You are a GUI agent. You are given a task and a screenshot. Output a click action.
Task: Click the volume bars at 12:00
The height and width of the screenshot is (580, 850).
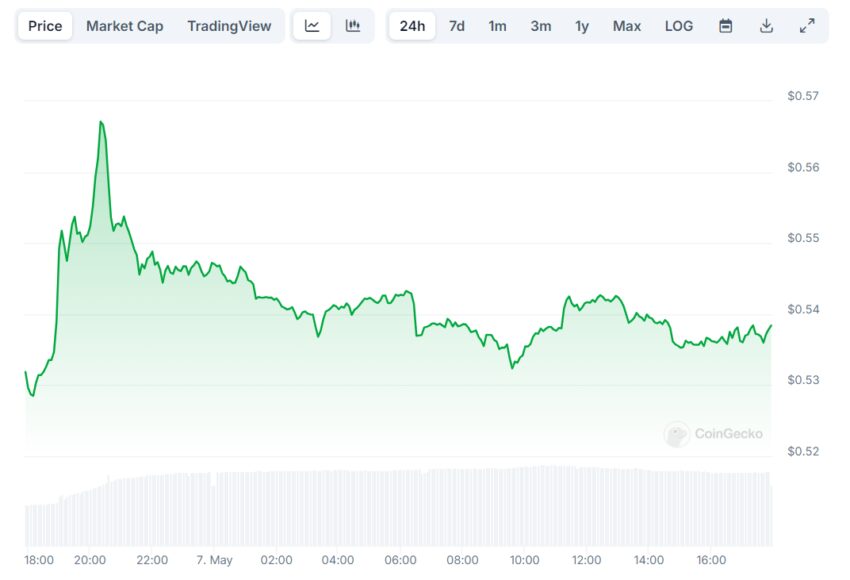[x=587, y=506]
